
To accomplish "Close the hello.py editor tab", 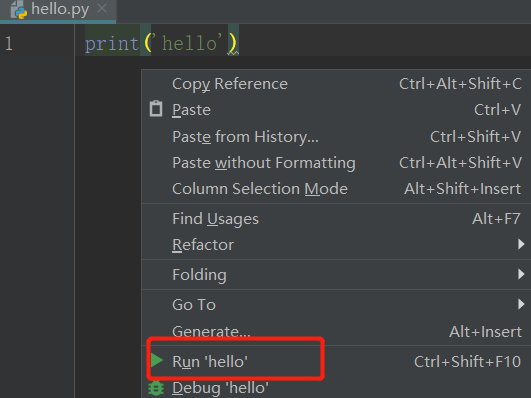I will click(x=102, y=8).
